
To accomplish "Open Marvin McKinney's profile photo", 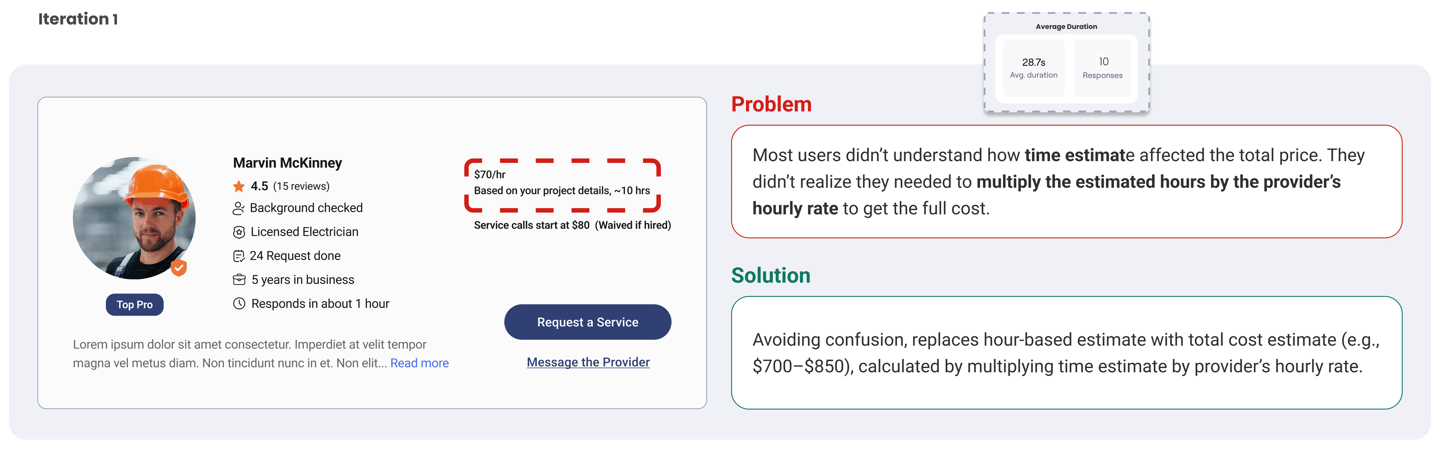I will [x=134, y=218].
